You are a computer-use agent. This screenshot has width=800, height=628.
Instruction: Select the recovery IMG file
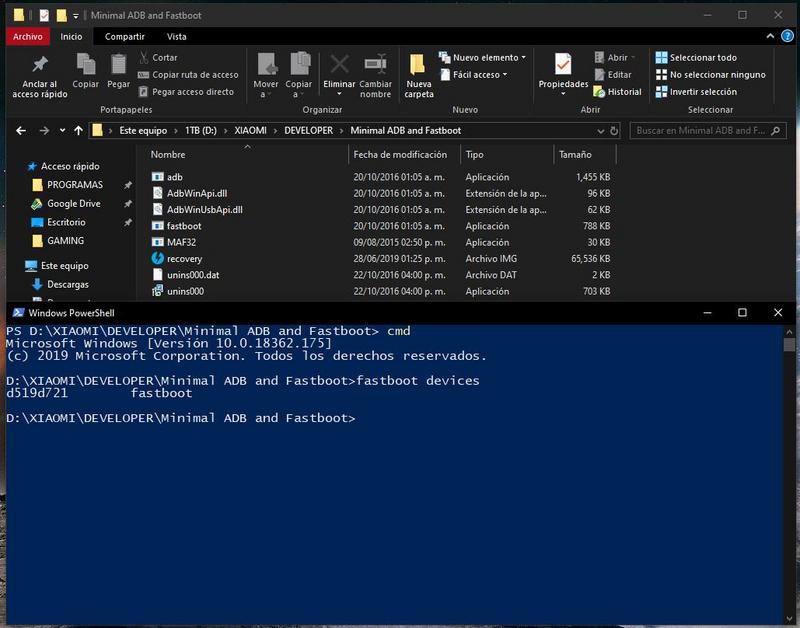(x=381, y=259)
